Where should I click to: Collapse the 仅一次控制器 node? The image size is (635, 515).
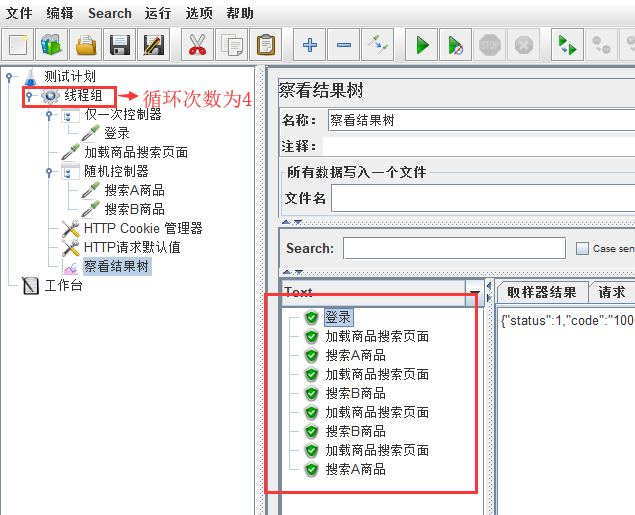point(49,115)
